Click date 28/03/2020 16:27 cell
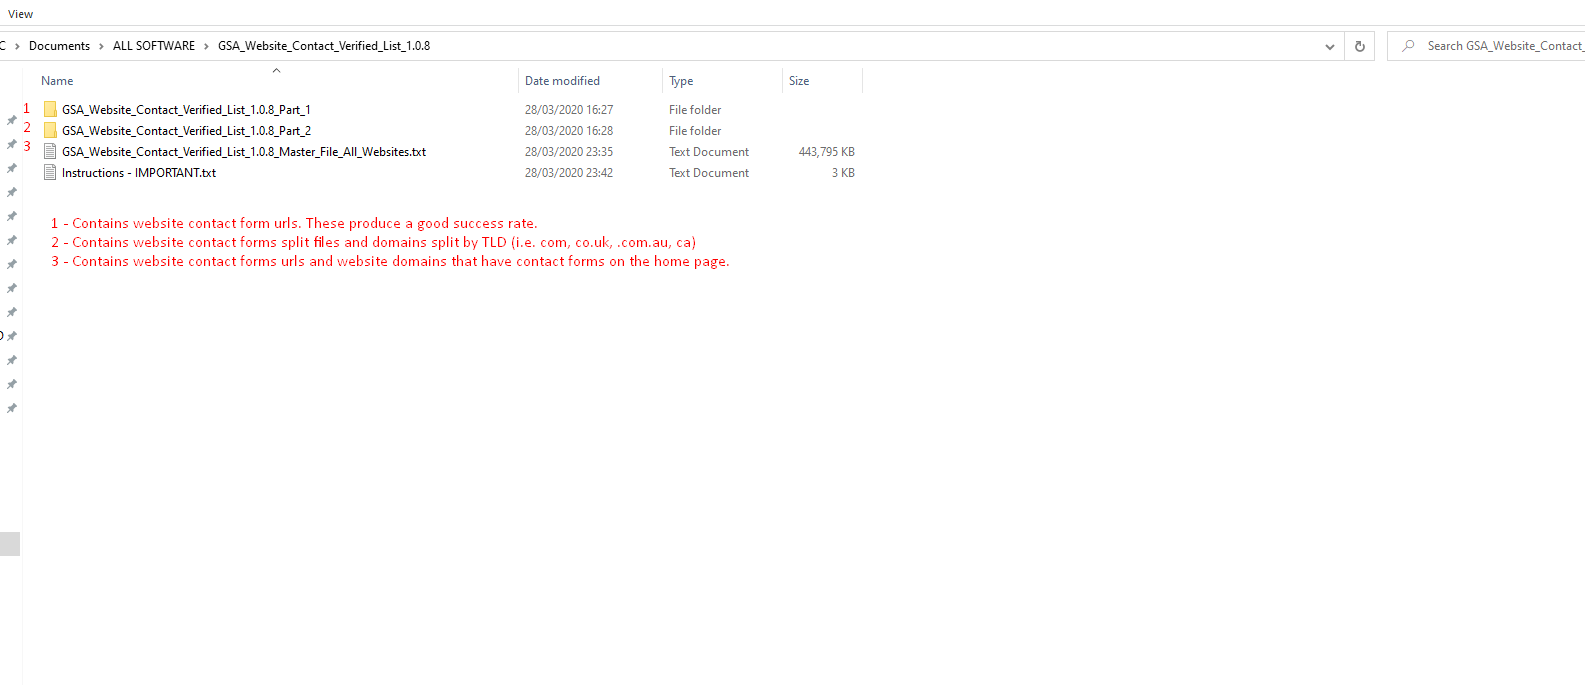The width and height of the screenshot is (1585, 685). 569,110
